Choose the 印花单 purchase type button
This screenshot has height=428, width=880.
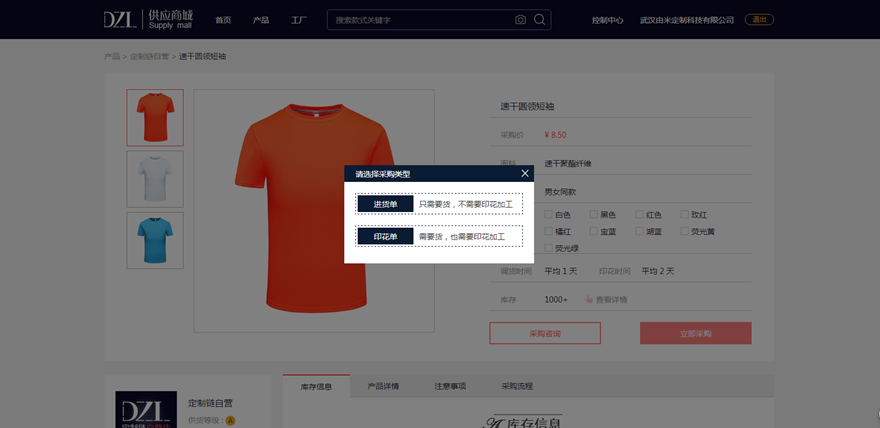385,237
